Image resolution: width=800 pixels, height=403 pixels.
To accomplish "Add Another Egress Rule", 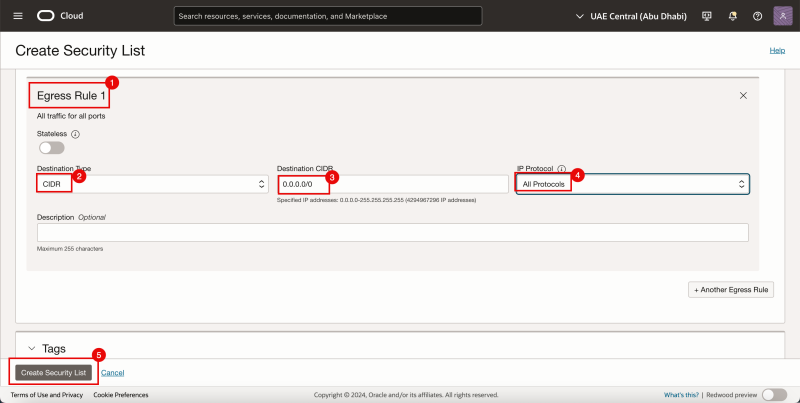I will point(731,289).
